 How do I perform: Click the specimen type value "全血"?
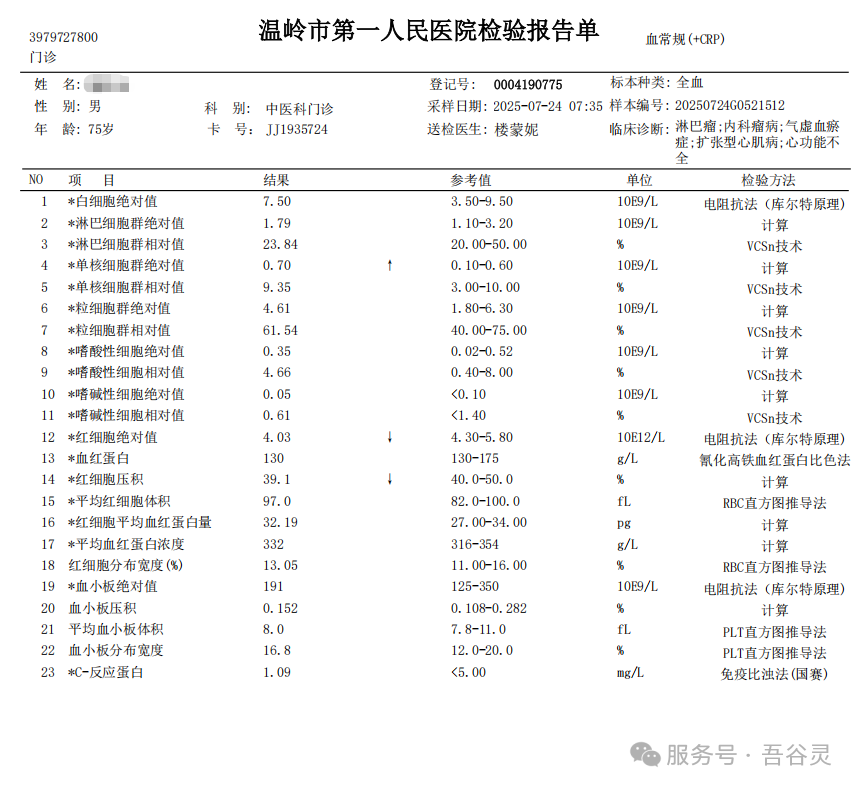click(x=690, y=83)
